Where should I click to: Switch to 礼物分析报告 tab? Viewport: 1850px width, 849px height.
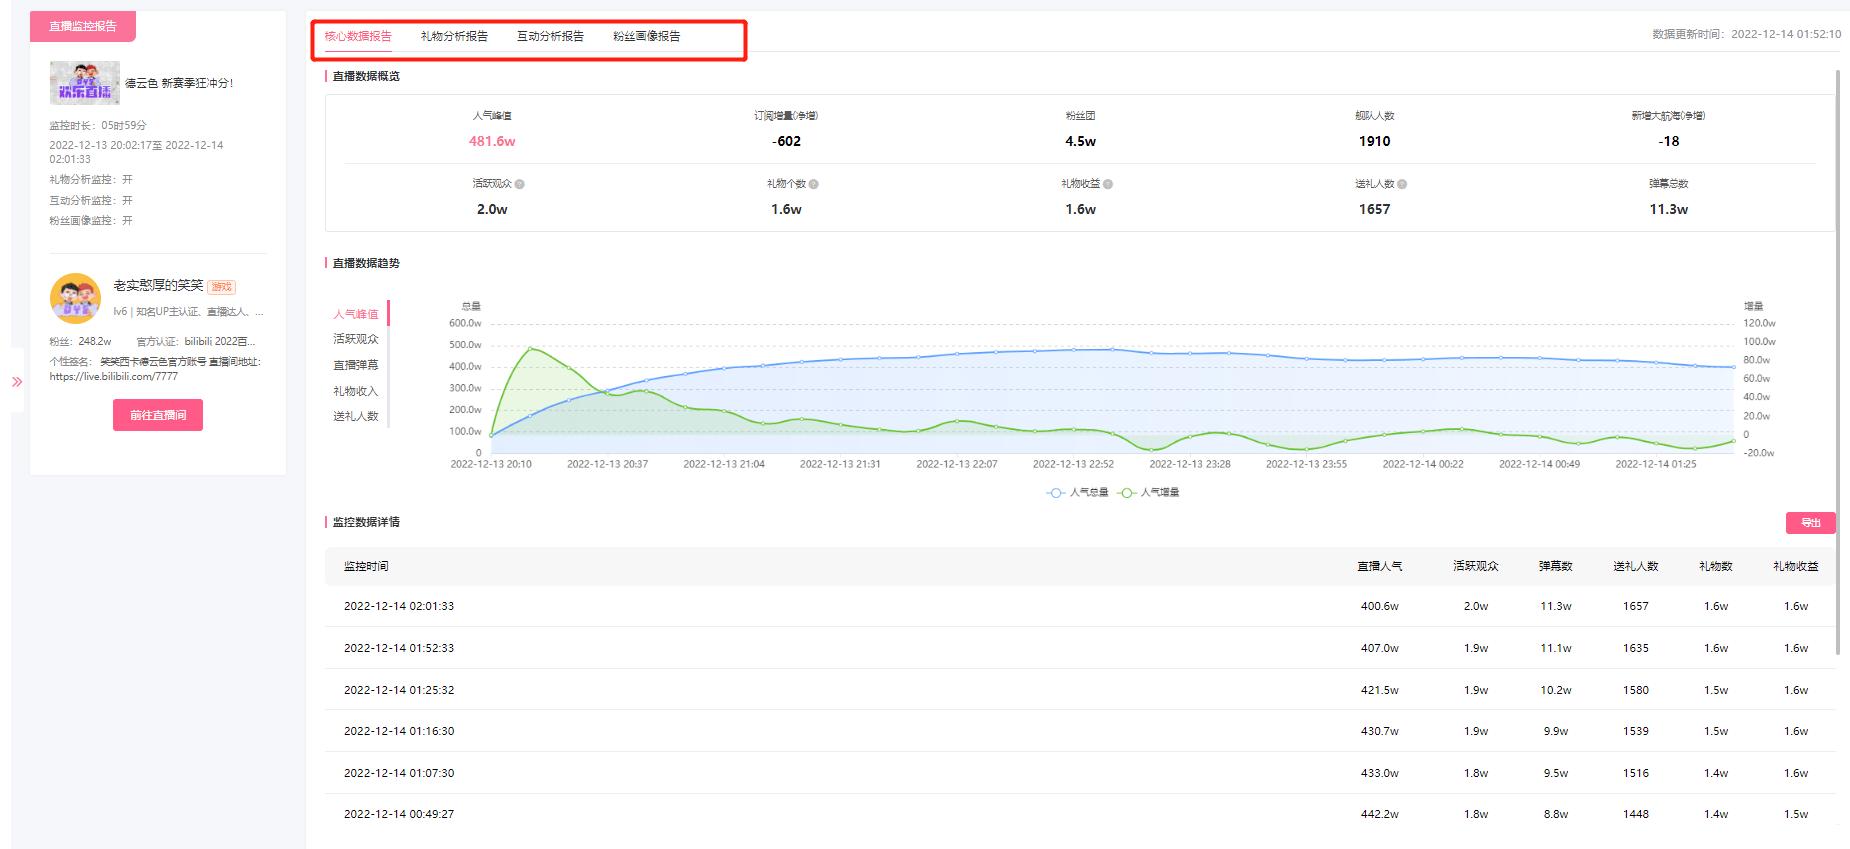(454, 37)
